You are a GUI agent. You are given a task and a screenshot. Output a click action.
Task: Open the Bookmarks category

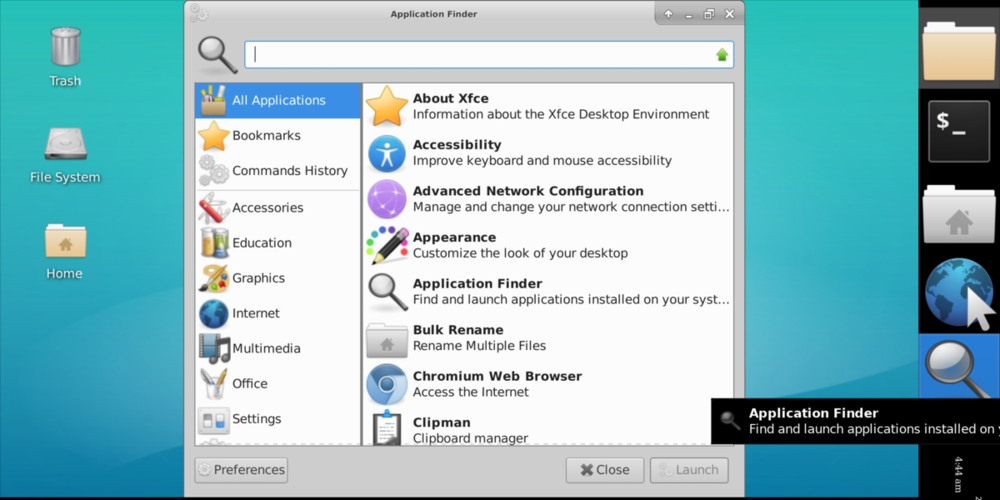point(278,135)
